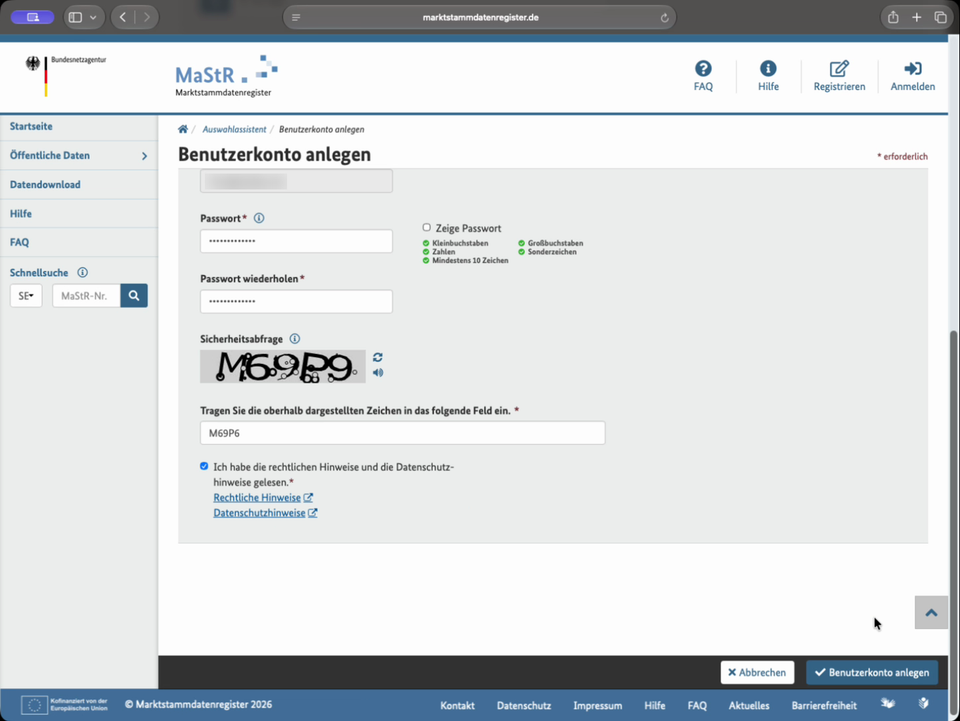The image size is (960, 721).
Task: Click the Schnellsuche magnifier search button
Action: pos(134,296)
